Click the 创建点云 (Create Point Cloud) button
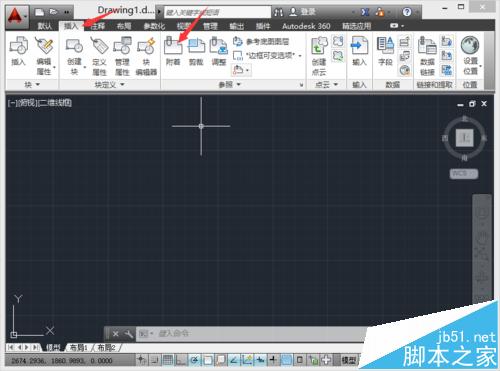This screenshot has width=500, height=371. [x=319, y=56]
